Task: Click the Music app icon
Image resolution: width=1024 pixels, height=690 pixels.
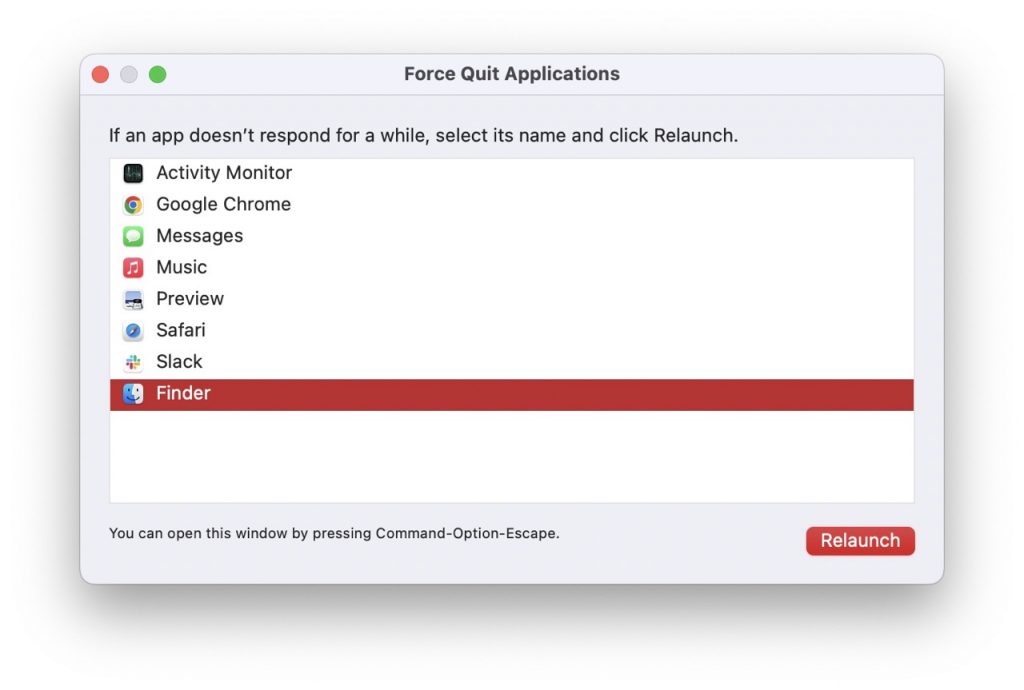Action: 133,267
